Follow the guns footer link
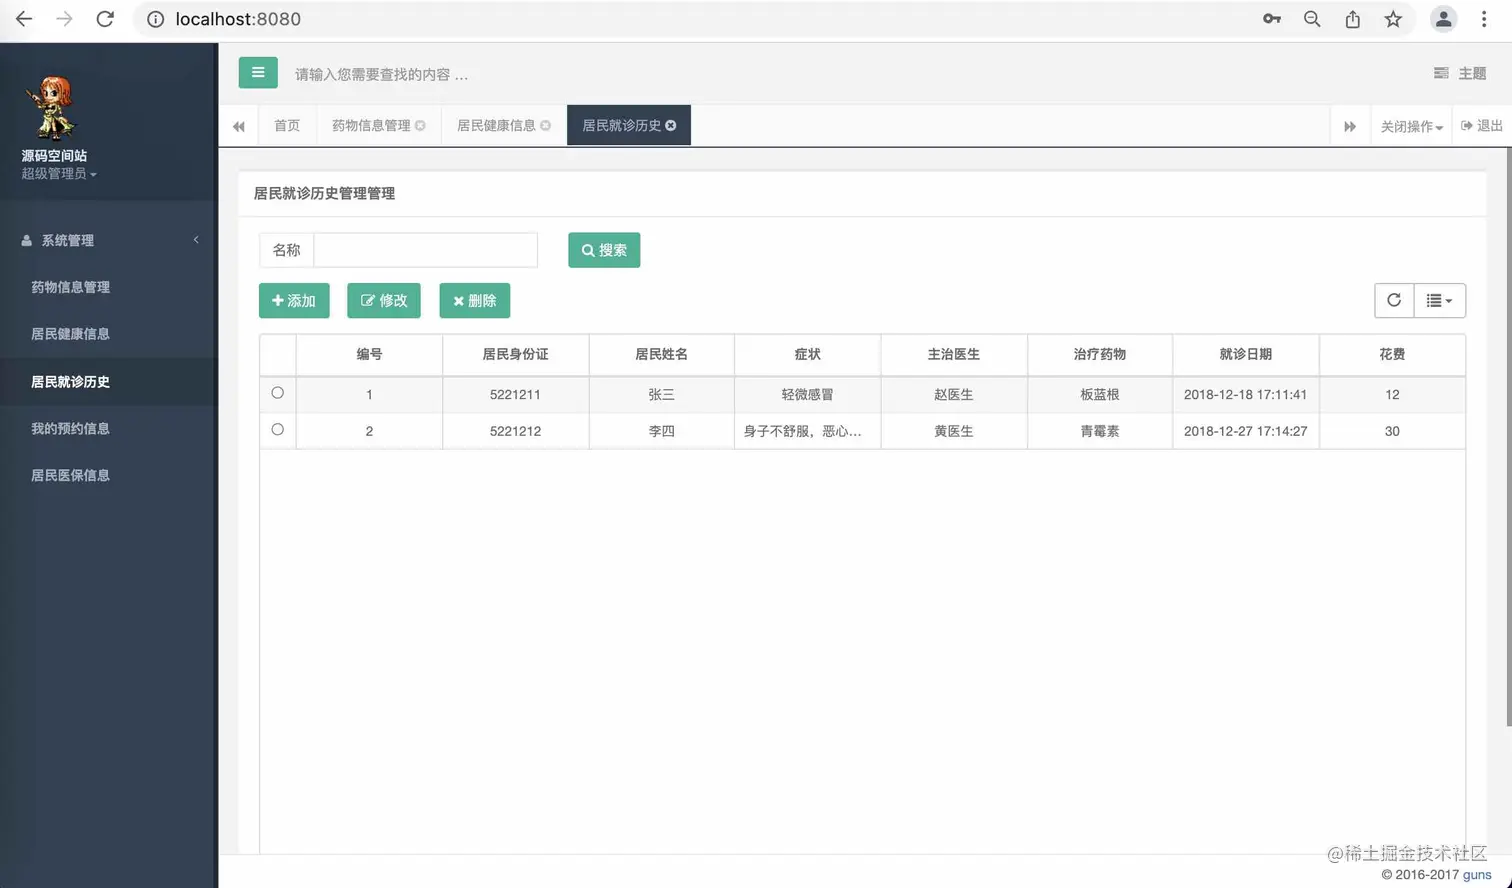Viewport: 1512px width, 888px height. click(x=1477, y=874)
